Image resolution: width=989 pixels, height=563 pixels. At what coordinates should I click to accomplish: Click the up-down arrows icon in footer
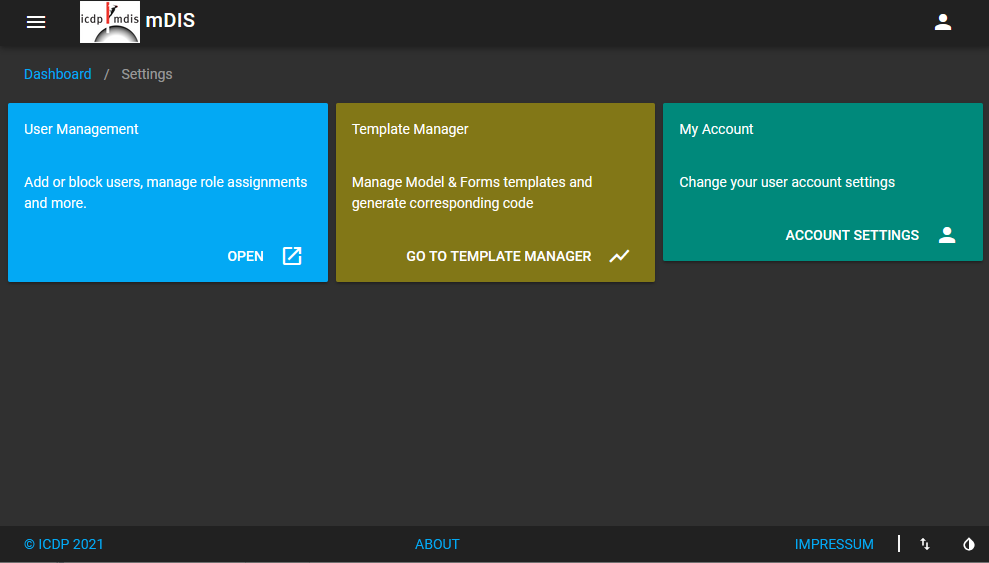[x=925, y=543]
